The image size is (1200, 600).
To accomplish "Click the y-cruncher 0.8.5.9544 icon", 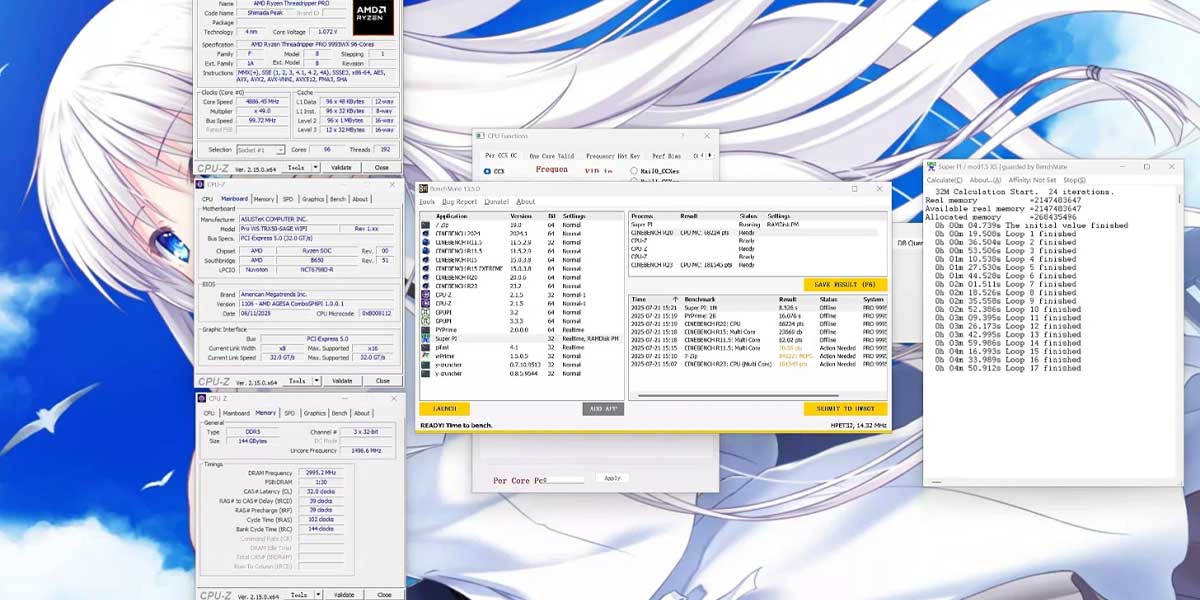I will pos(426,373).
